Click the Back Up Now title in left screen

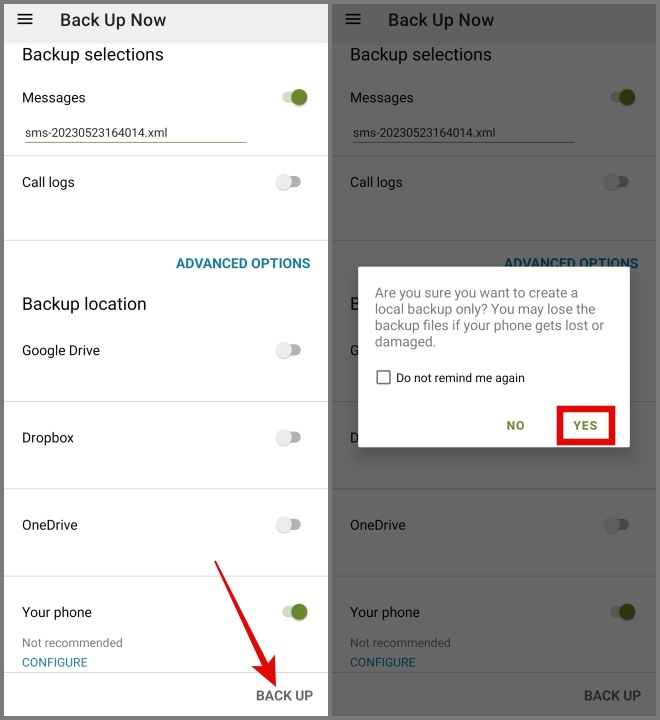[113, 20]
